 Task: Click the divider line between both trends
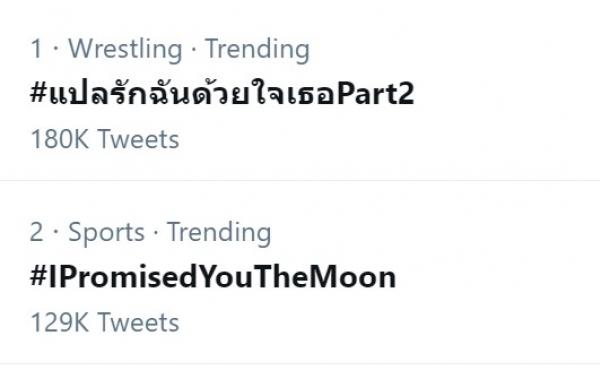tap(300, 180)
